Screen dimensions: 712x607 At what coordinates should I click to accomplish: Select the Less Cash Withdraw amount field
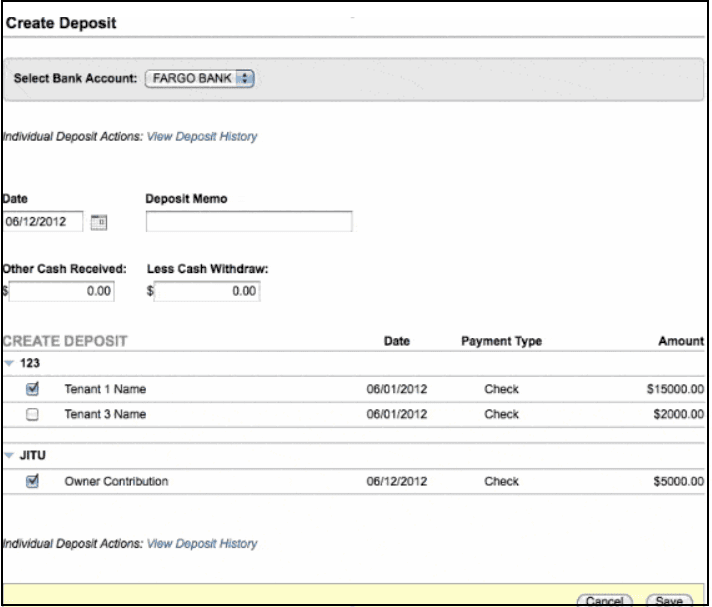coord(208,292)
